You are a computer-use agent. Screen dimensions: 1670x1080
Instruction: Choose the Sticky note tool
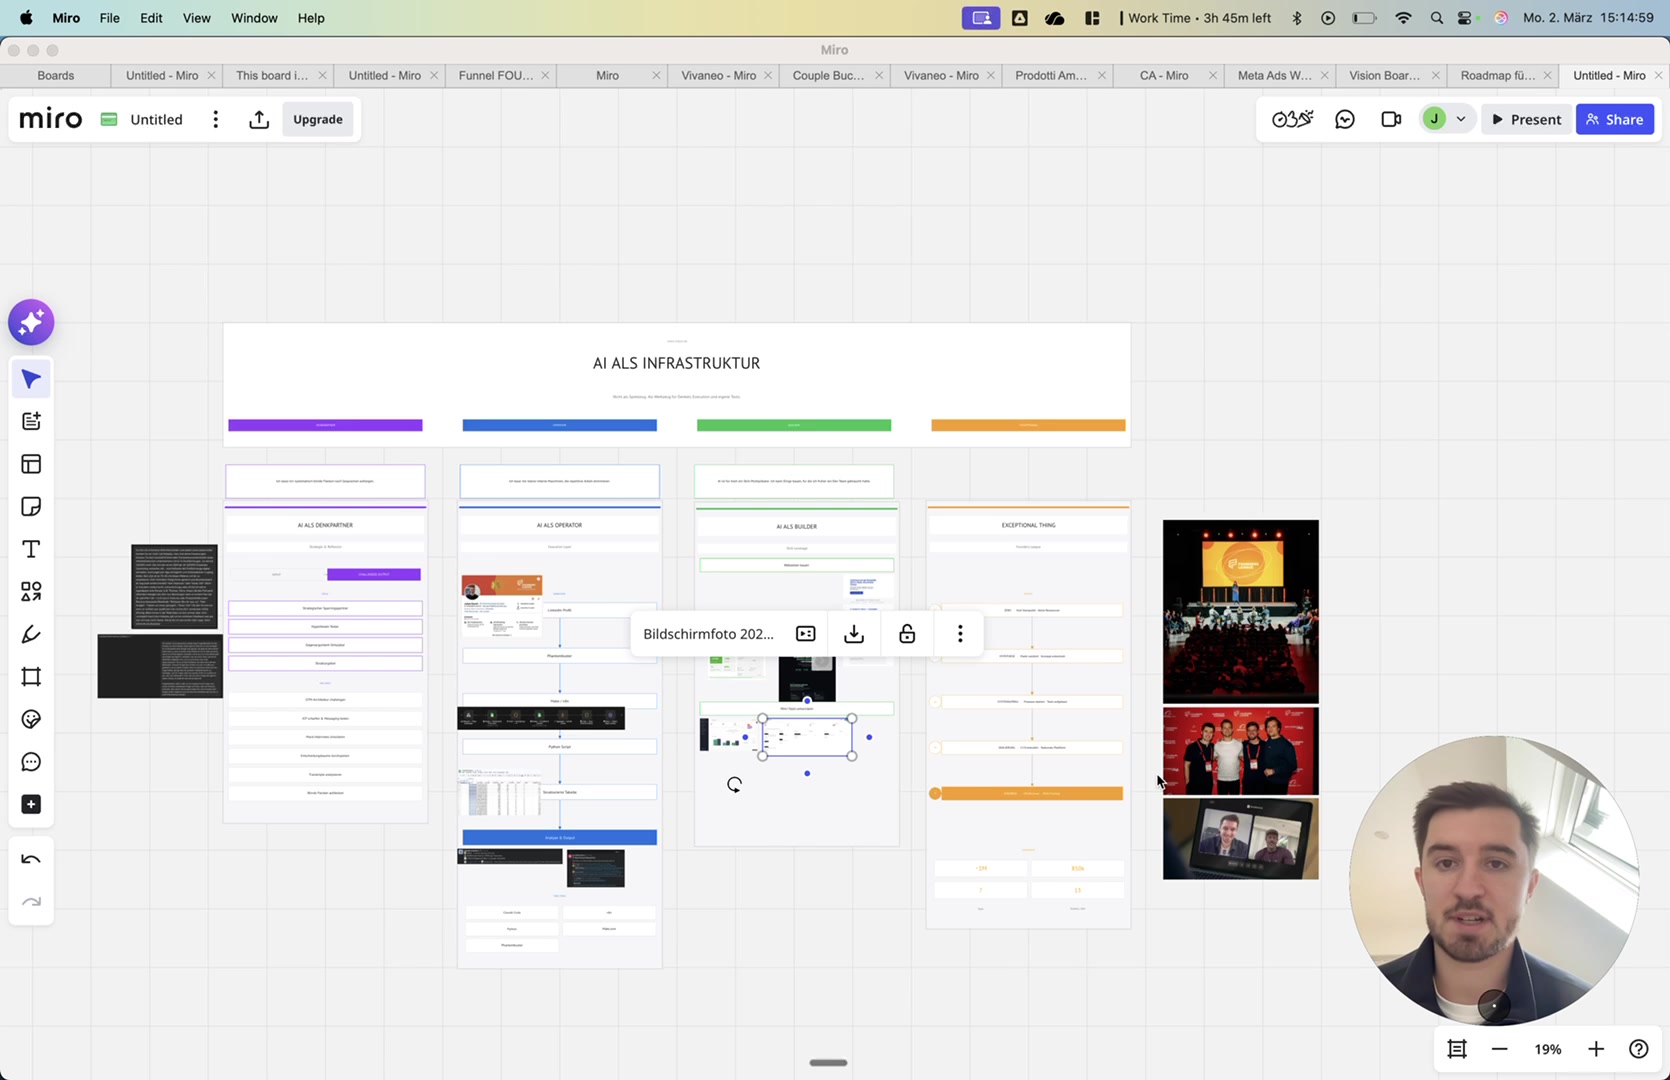31,507
